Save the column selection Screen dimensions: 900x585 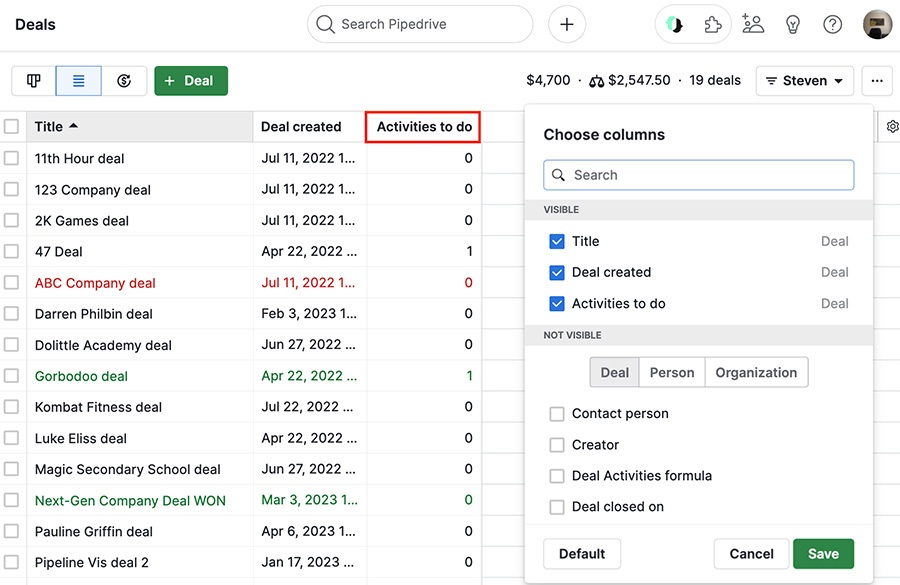[x=823, y=554]
